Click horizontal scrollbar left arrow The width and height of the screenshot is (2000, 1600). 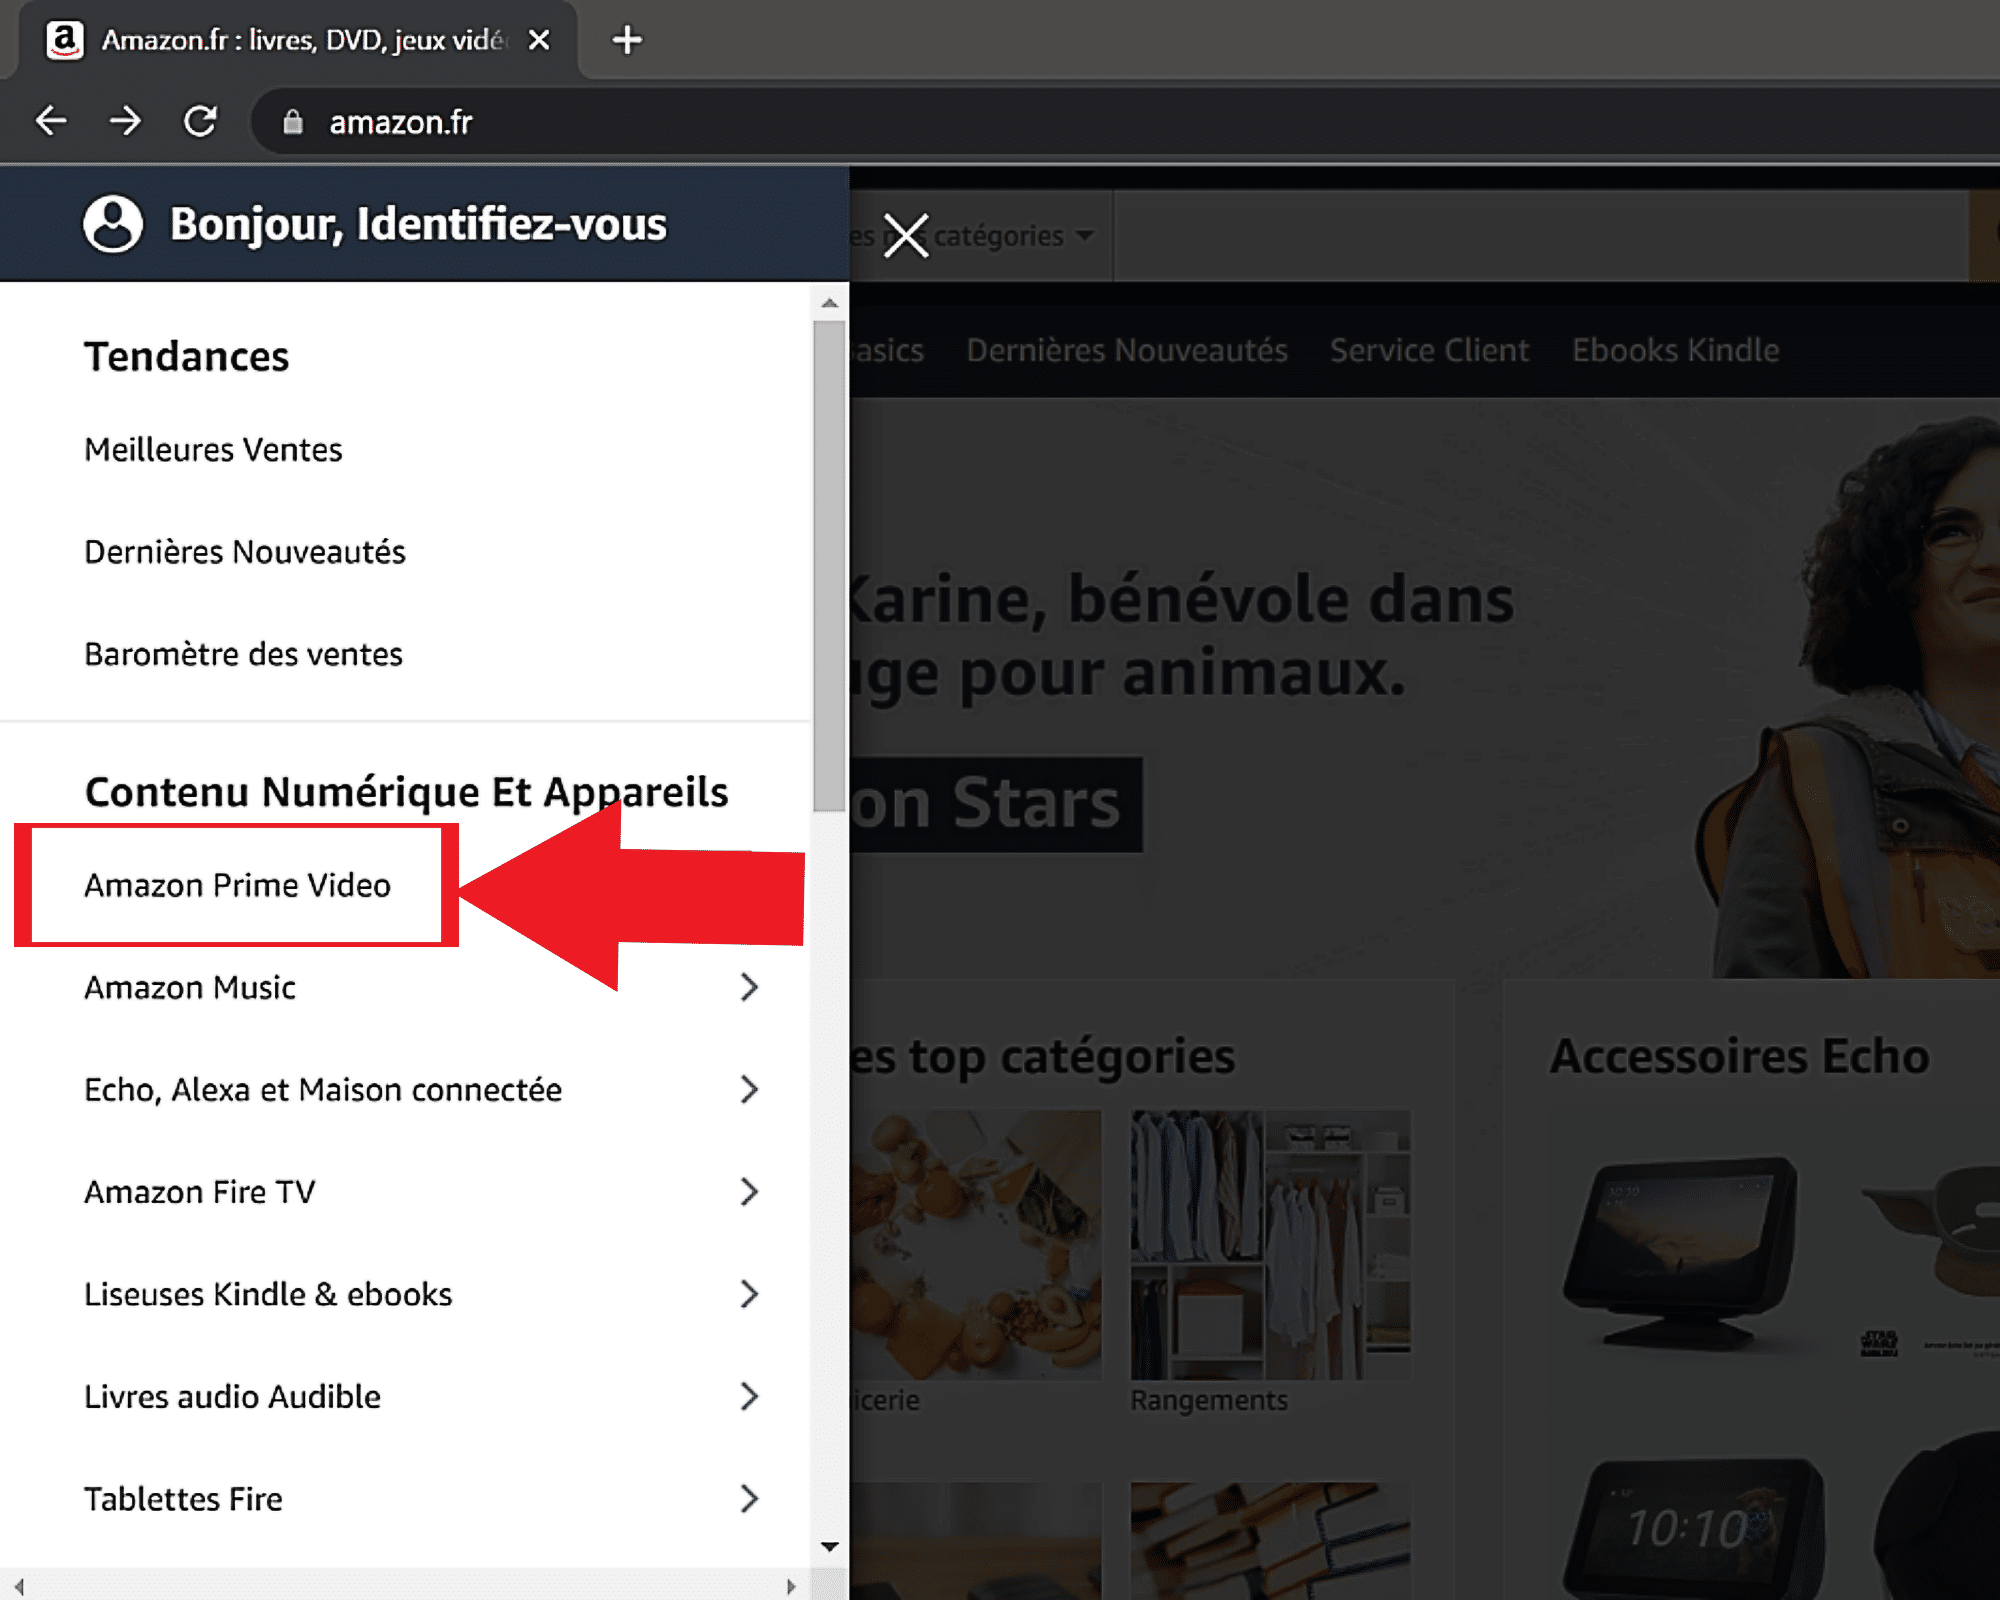point(18,1586)
